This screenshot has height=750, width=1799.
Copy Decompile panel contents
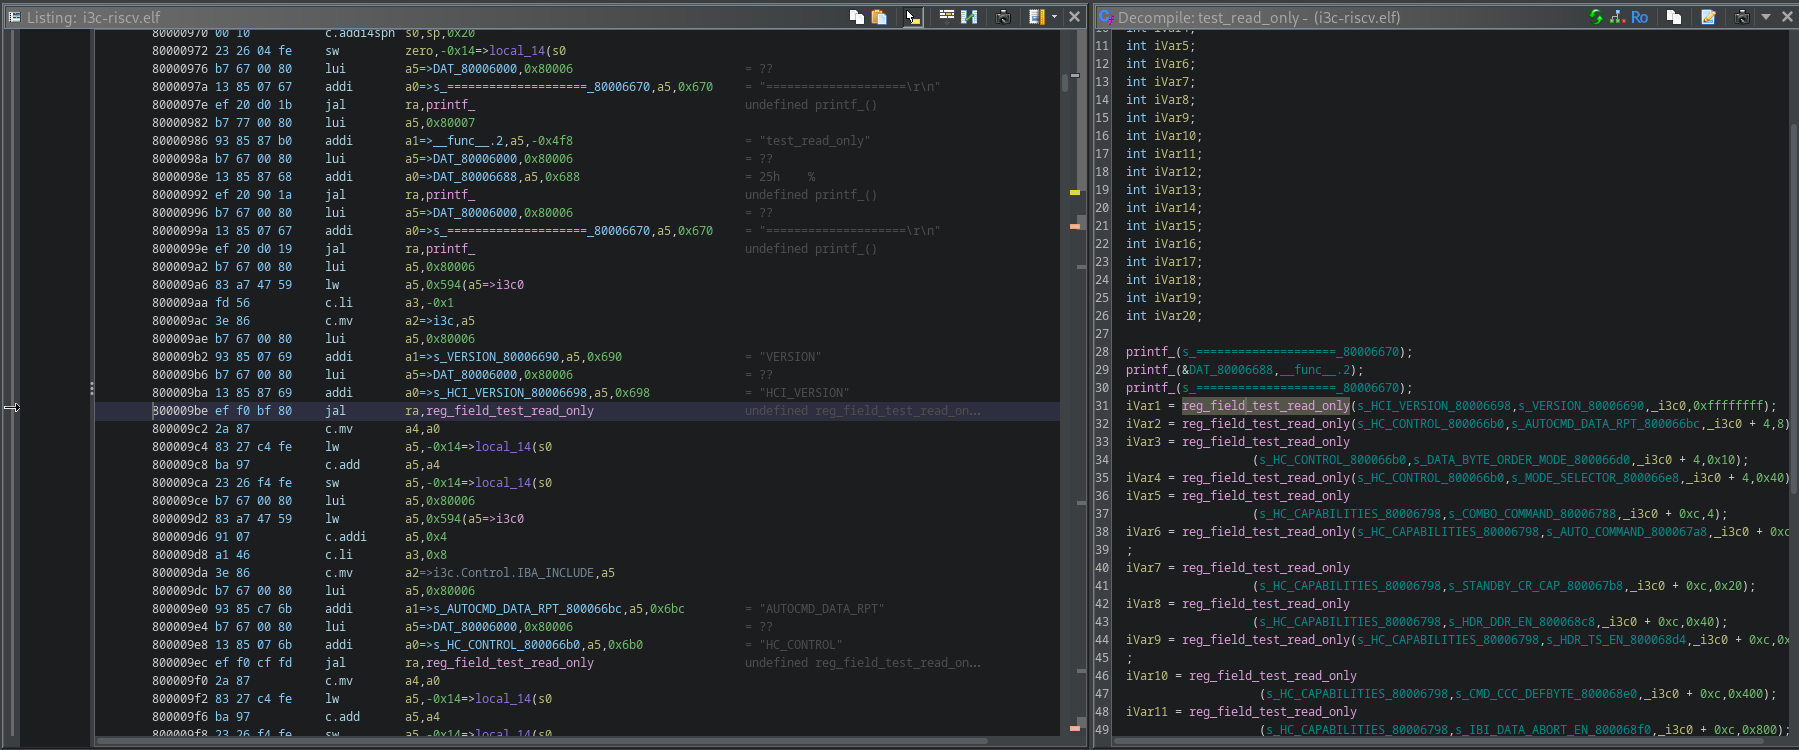[x=1673, y=16]
